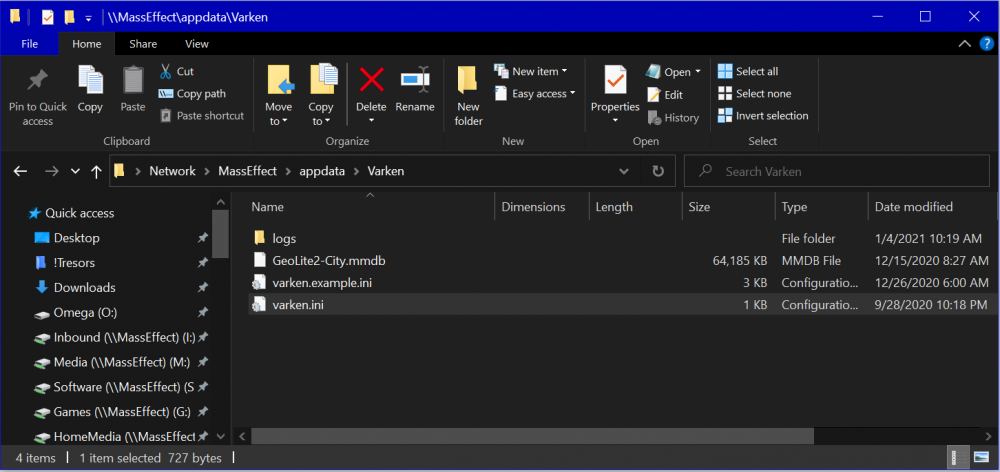Open the Copy to menu
The height and width of the screenshot is (472, 1000).
click(x=321, y=96)
